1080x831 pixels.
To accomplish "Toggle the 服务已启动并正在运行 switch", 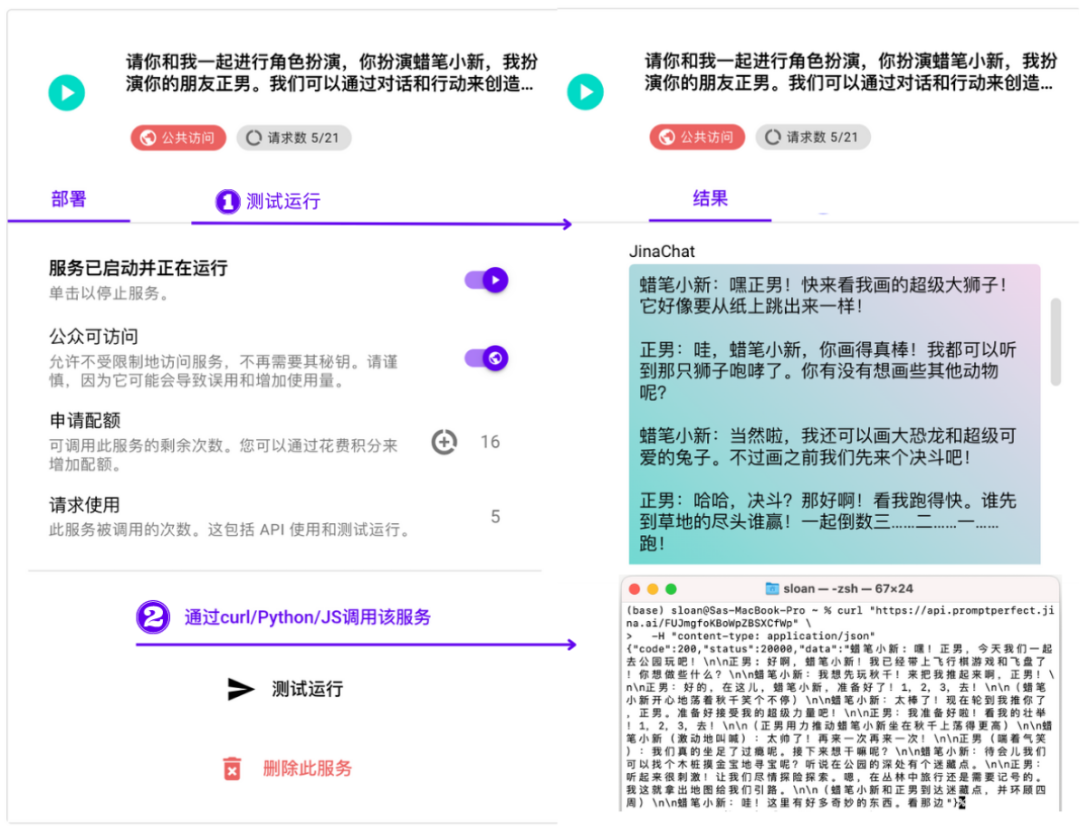I will click(x=486, y=280).
